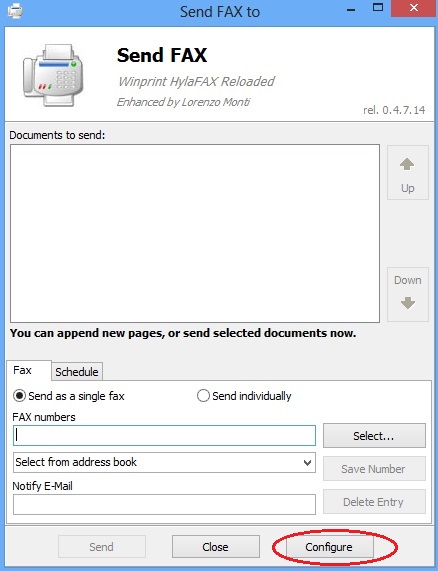Focus the FAX numbers input field

click(x=164, y=436)
